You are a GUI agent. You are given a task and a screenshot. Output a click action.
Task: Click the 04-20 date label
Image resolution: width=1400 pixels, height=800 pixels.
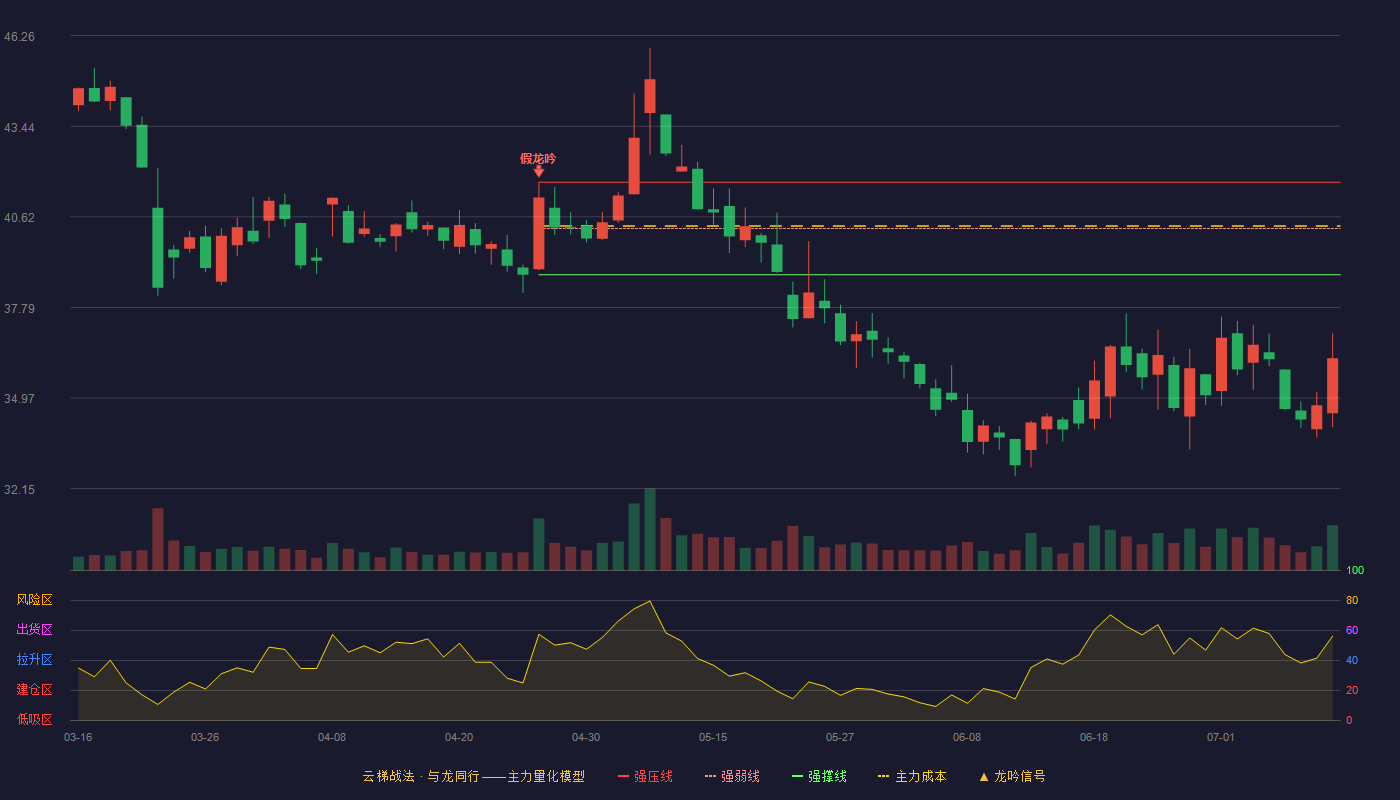pos(459,737)
